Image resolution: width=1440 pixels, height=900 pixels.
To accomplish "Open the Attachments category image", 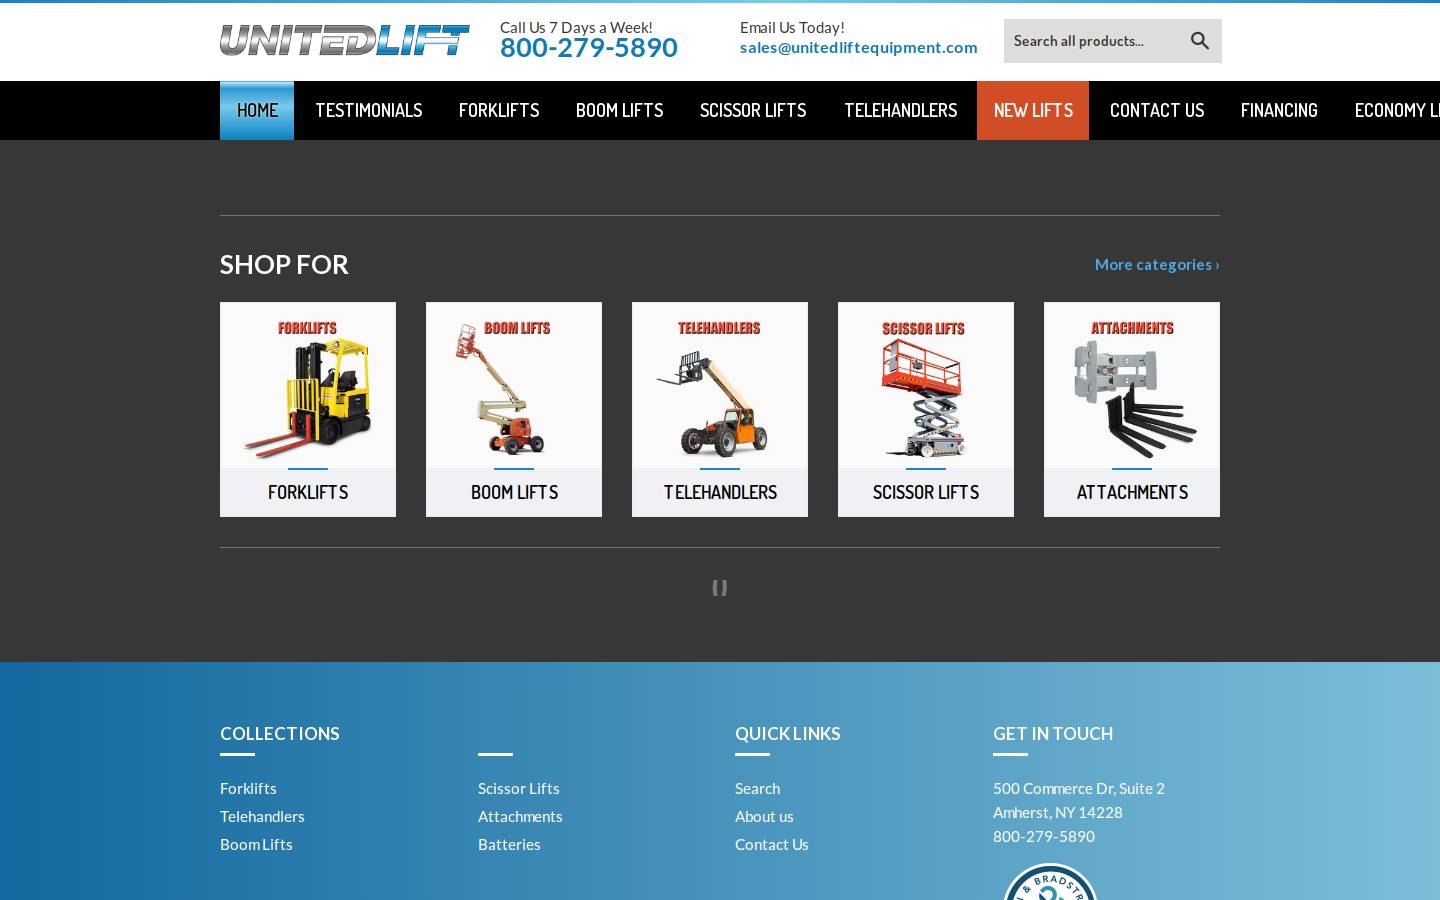I will coord(1132,385).
